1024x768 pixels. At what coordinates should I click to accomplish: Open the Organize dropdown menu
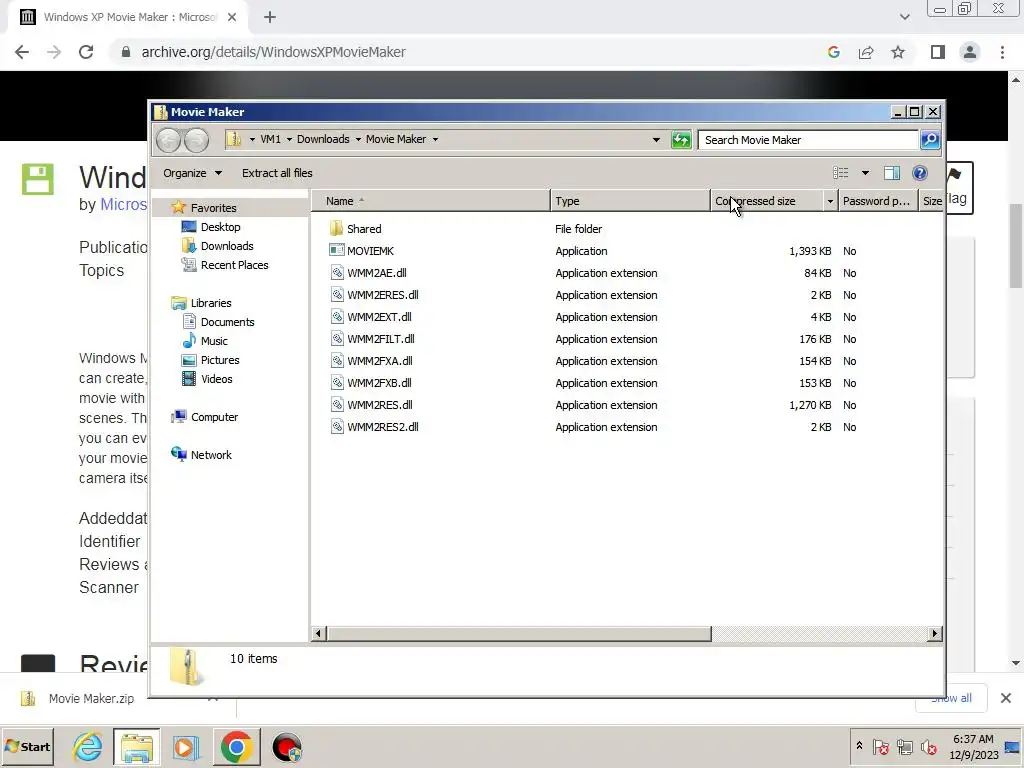point(192,173)
